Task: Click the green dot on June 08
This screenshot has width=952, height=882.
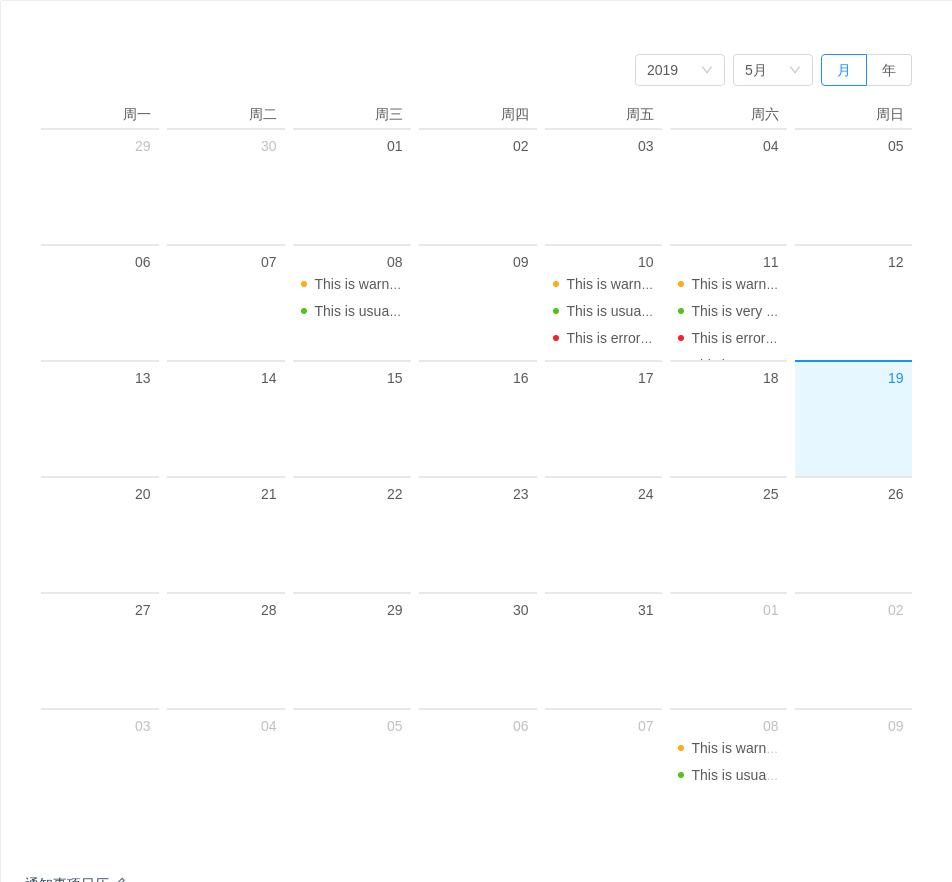Action: 681,775
